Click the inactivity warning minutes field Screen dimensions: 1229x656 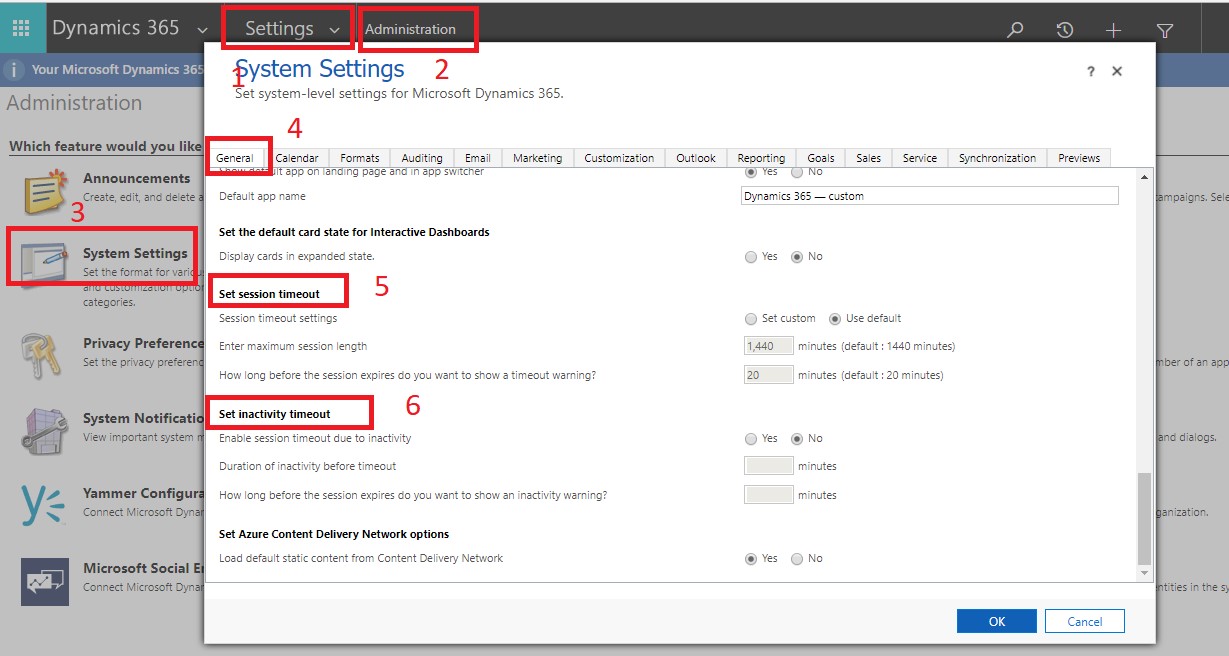(769, 495)
